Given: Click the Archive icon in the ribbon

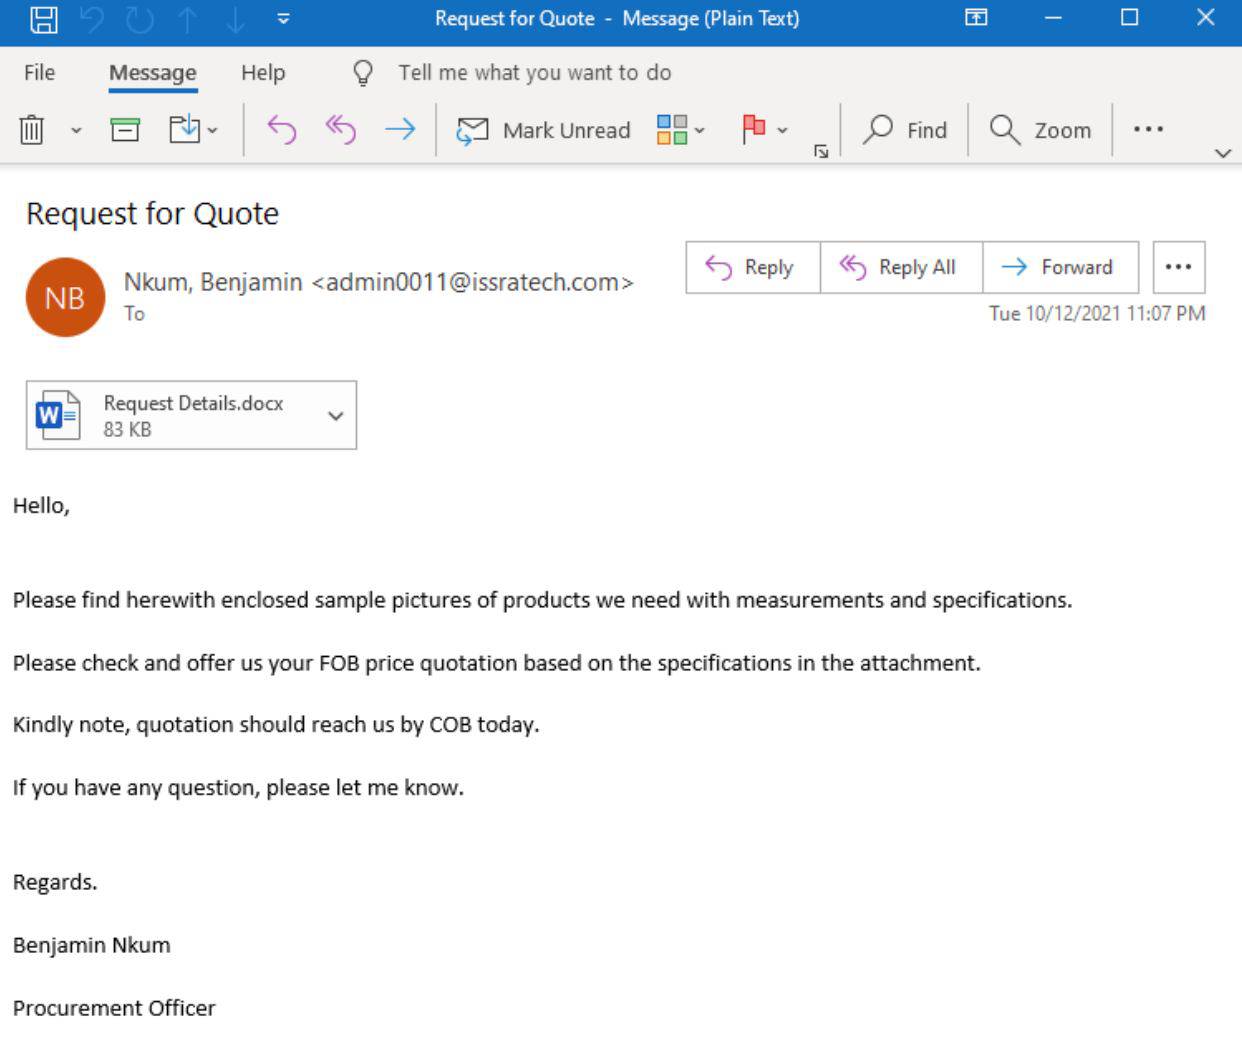Looking at the screenshot, I should pos(125,130).
